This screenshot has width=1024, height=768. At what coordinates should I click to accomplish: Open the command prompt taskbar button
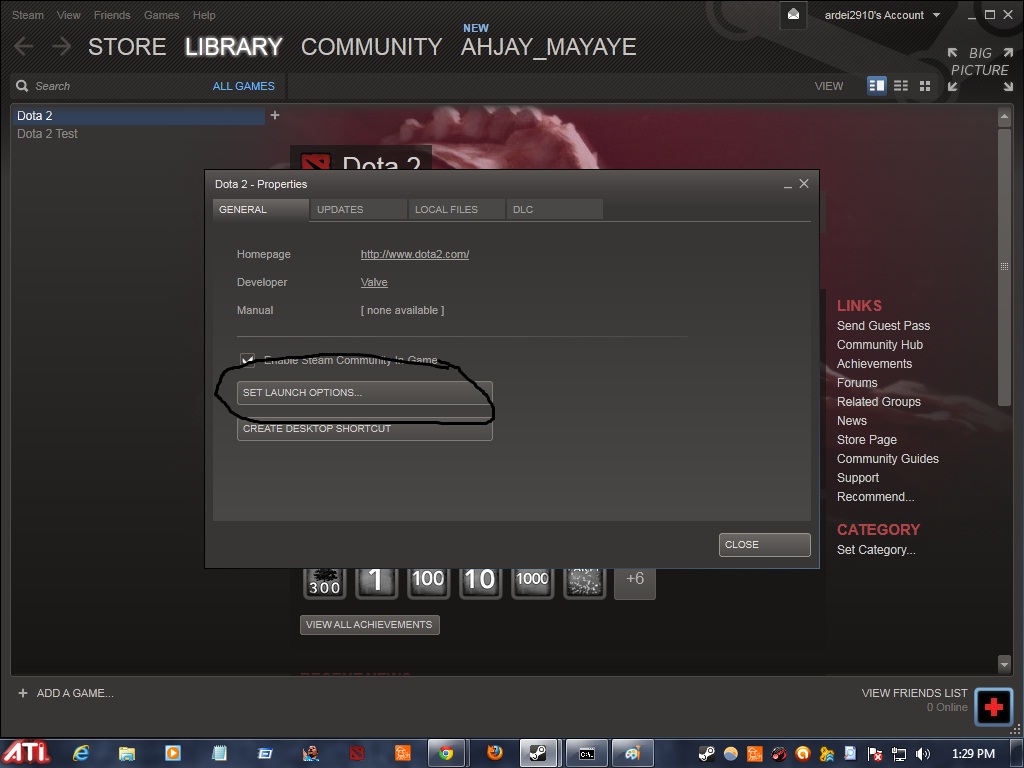point(586,754)
